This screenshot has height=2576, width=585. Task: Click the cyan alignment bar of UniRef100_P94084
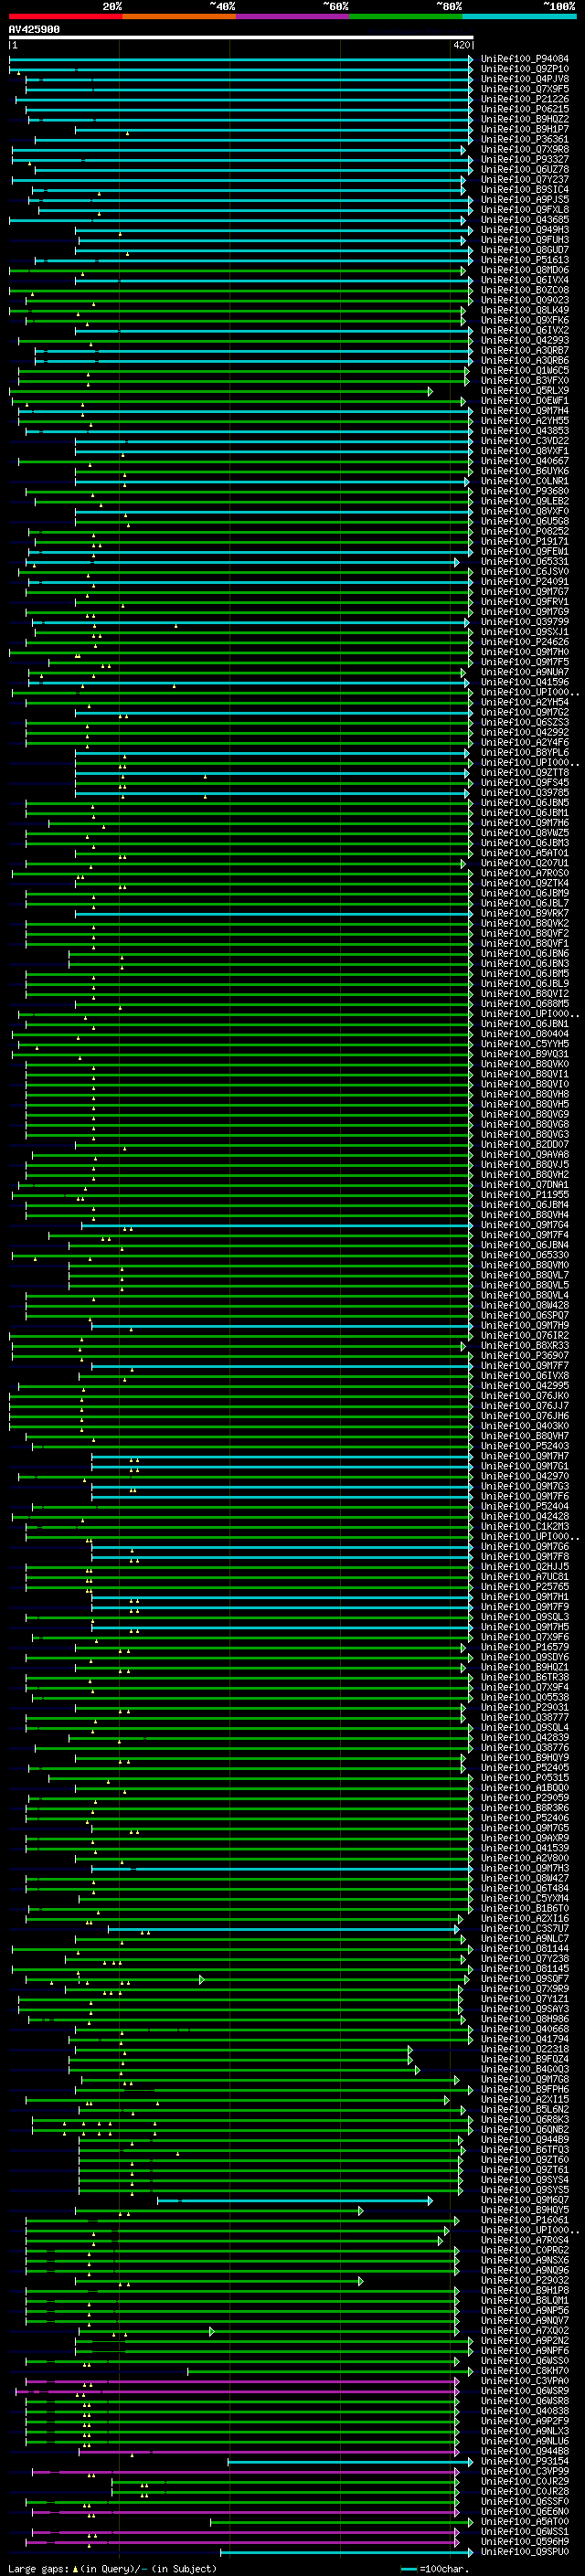(x=240, y=59)
